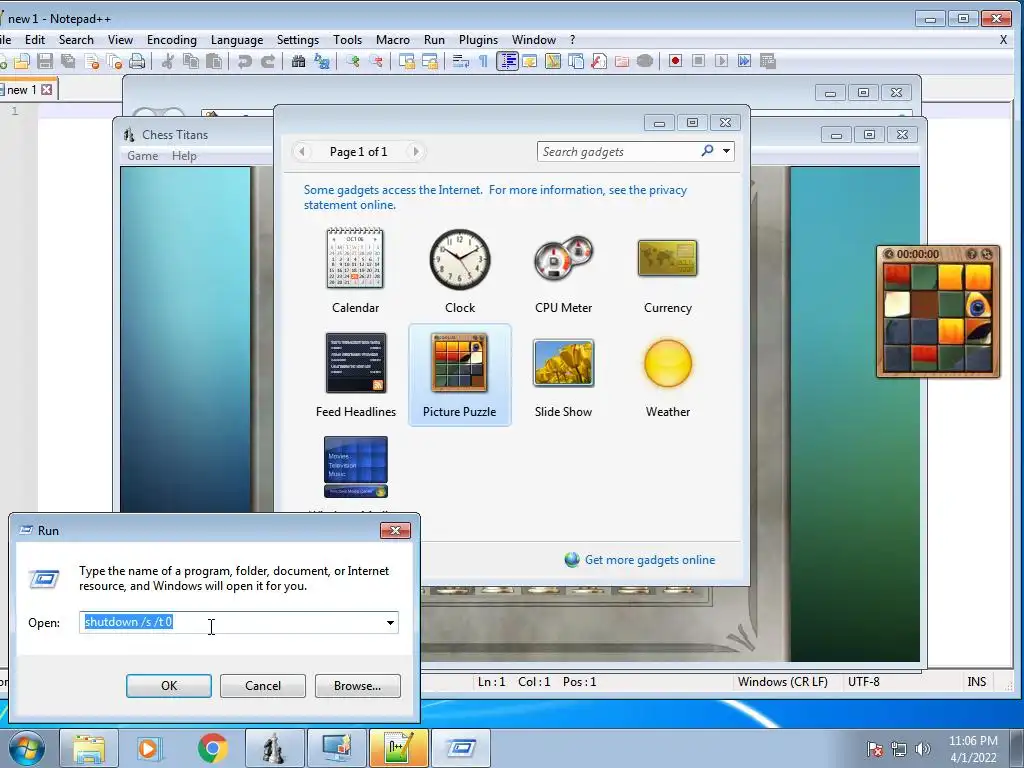Viewport: 1024px width, 768px height.
Task: Click the Open file icon in Notepad++ toolbar
Action: click(x=22, y=61)
